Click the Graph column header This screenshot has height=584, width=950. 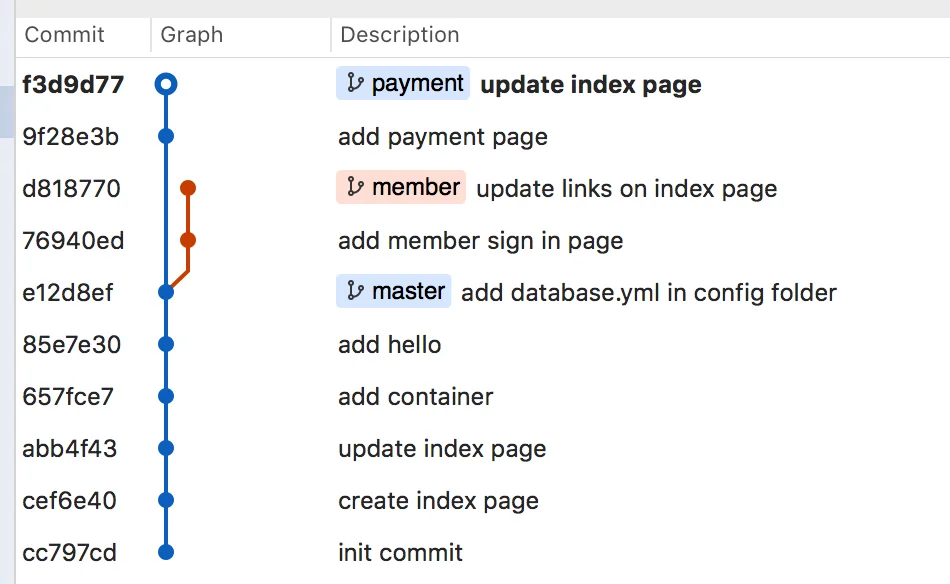tap(192, 34)
